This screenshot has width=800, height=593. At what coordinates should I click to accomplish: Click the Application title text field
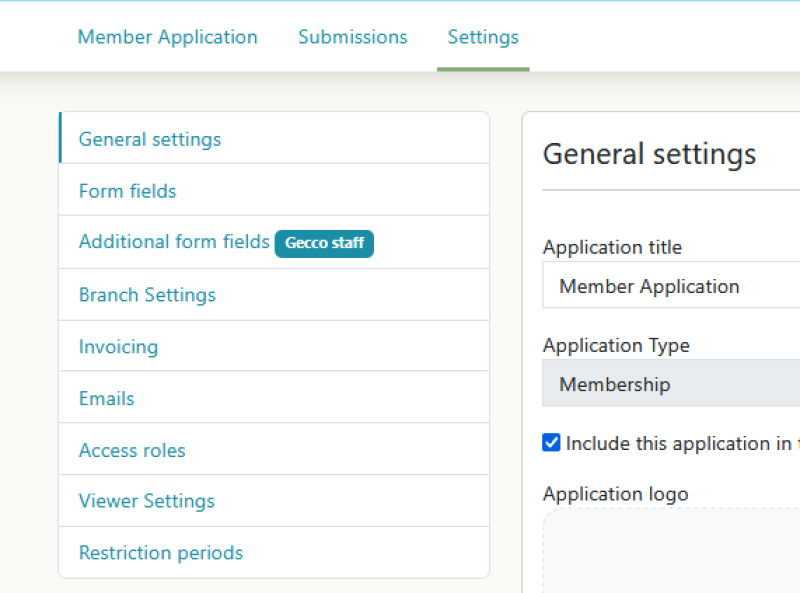click(x=670, y=287)
